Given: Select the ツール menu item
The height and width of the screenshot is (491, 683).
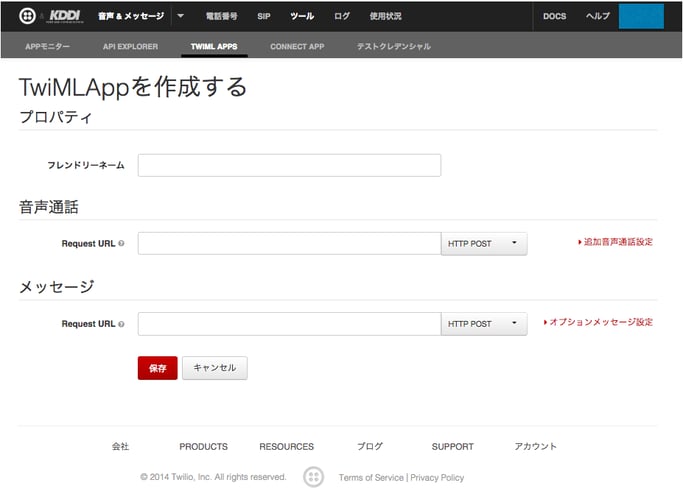Looking at the screenshot, I should pyautogui.click(x=302, y=16).
